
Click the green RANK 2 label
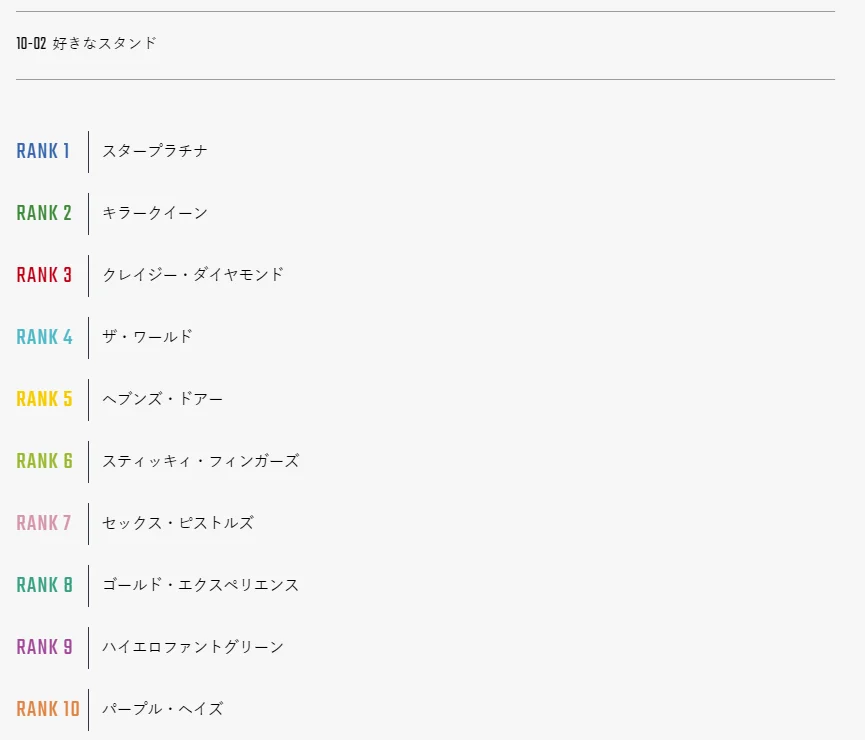44,213
